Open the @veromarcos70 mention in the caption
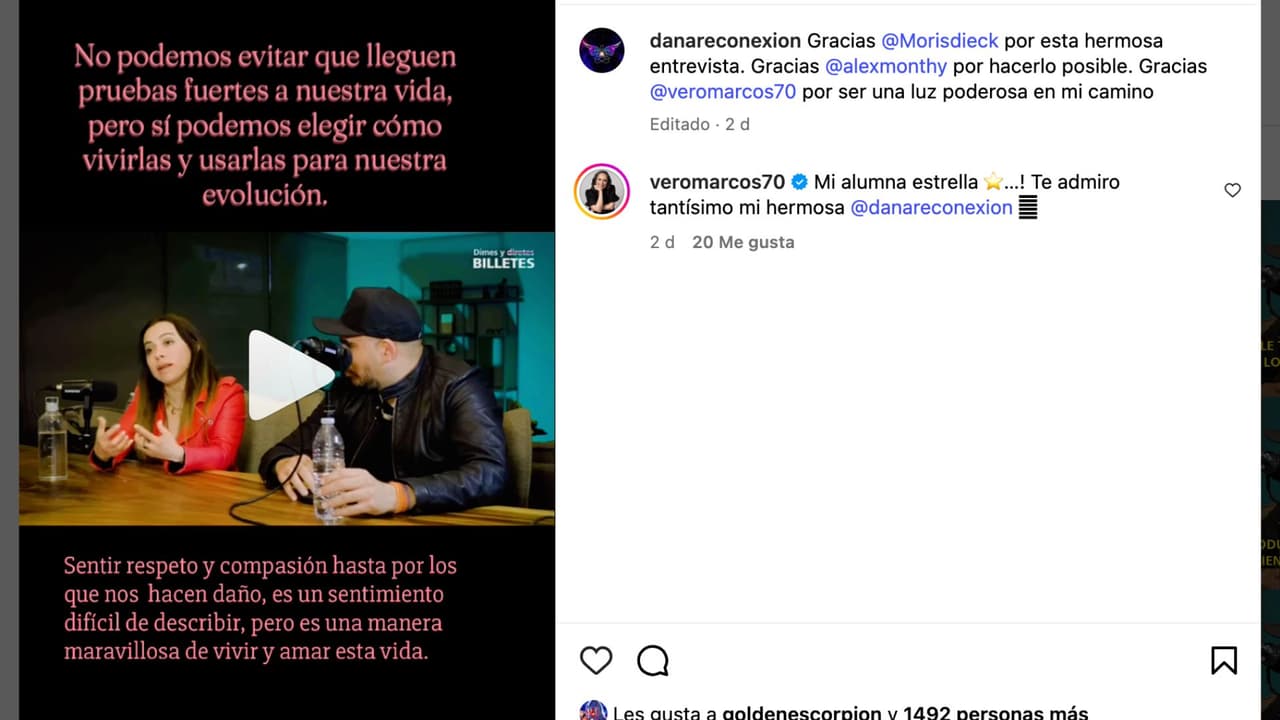The width and height of the screenshot is (1280, 720). 723,92
